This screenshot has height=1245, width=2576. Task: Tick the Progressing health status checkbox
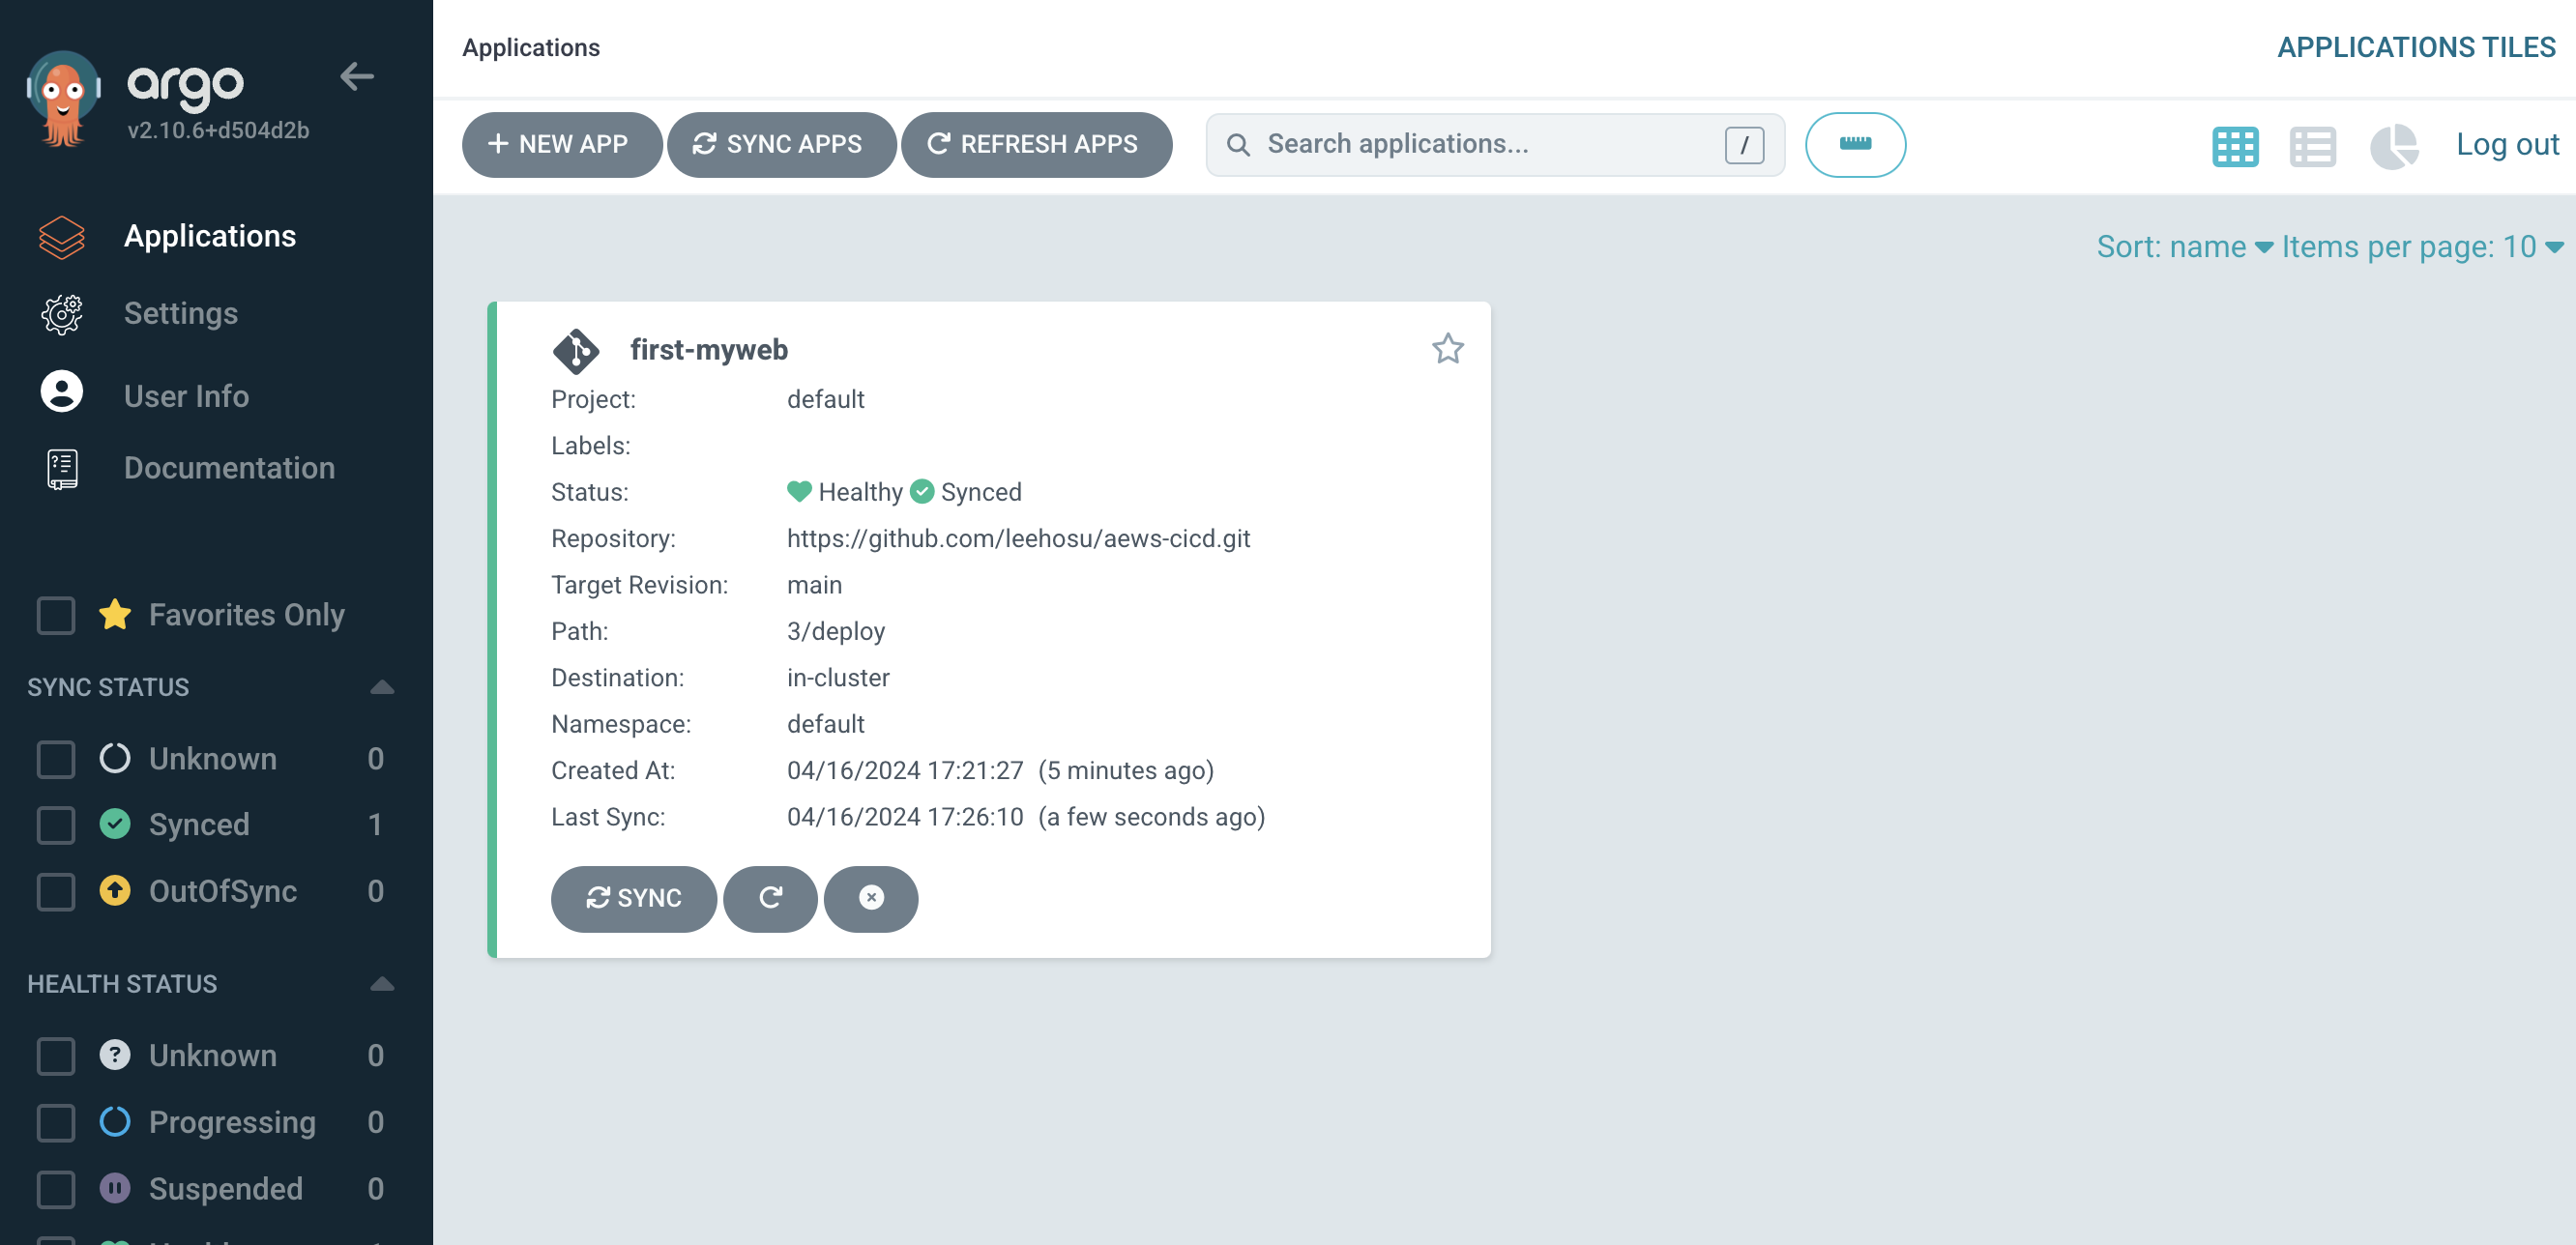(56, 1122)
